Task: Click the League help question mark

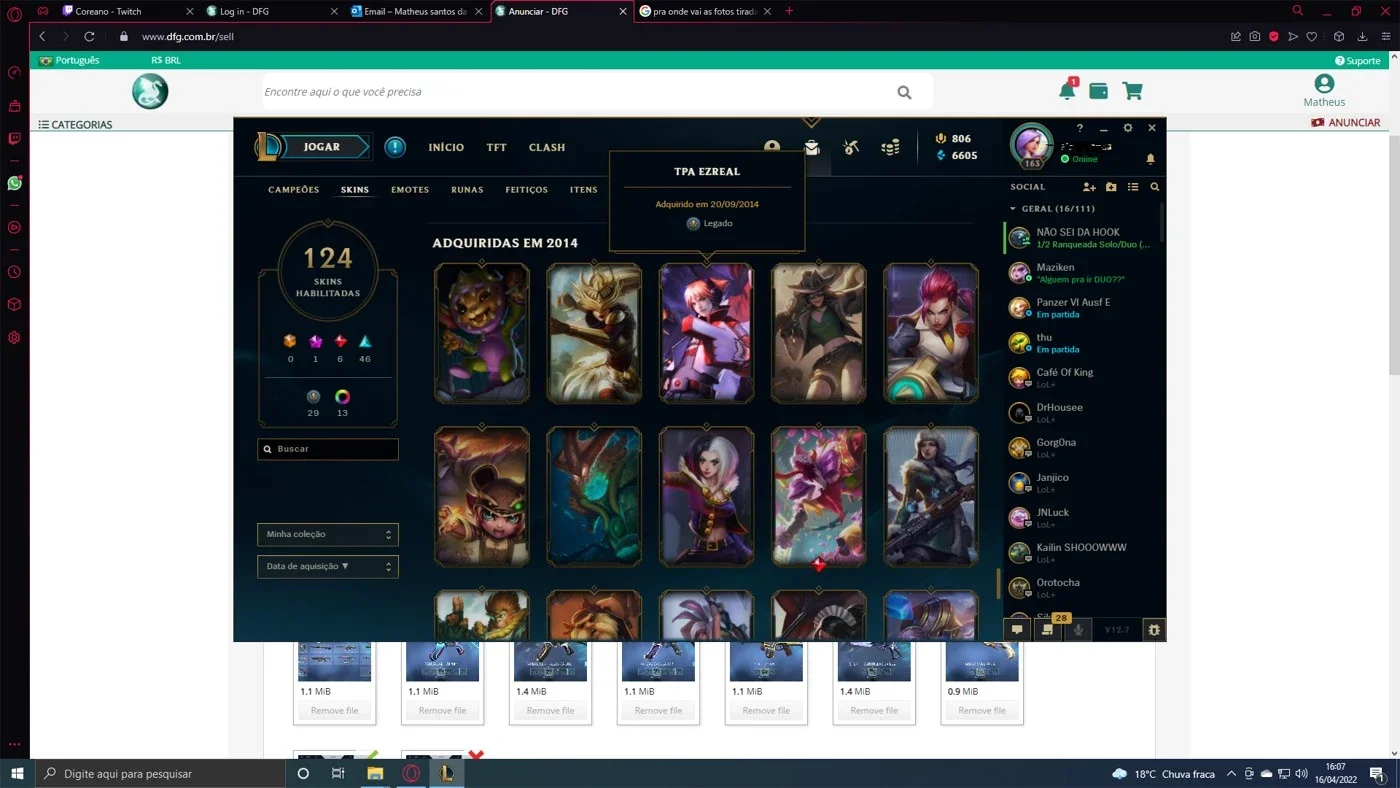Action: pos(1080,128)
